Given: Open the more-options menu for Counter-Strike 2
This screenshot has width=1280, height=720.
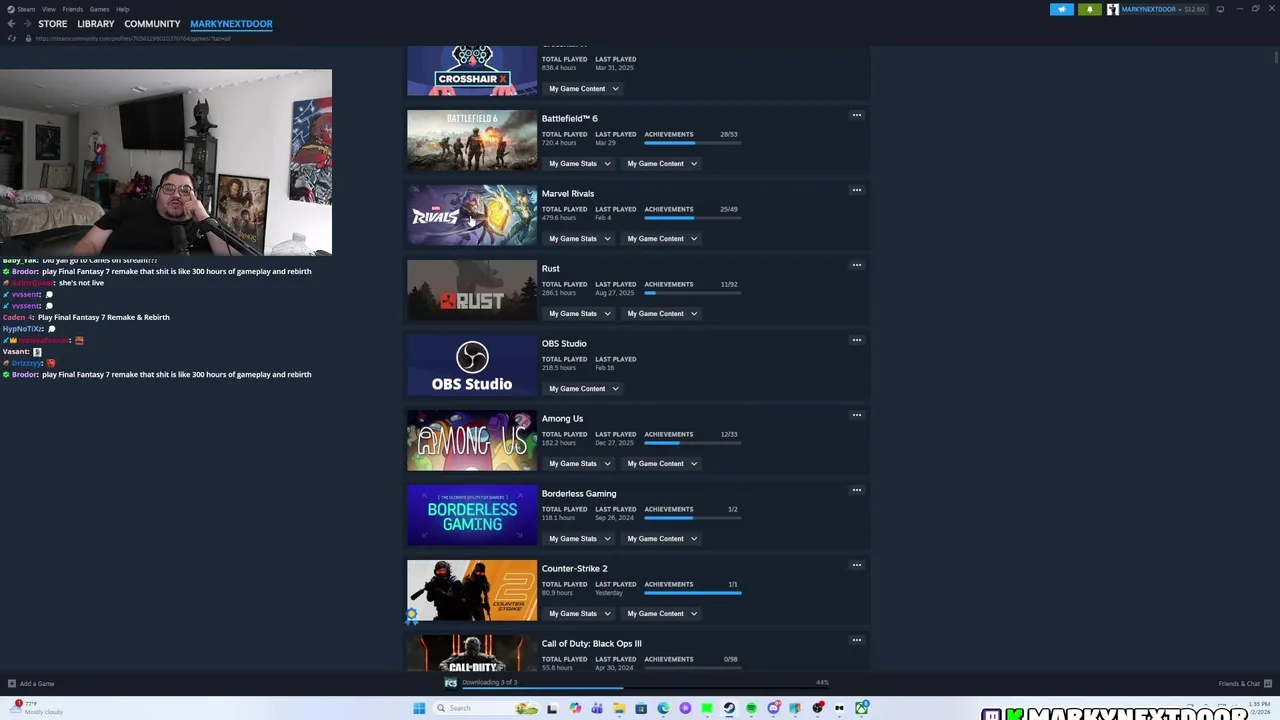Looking at the screenshot, I should click(856, 565).
